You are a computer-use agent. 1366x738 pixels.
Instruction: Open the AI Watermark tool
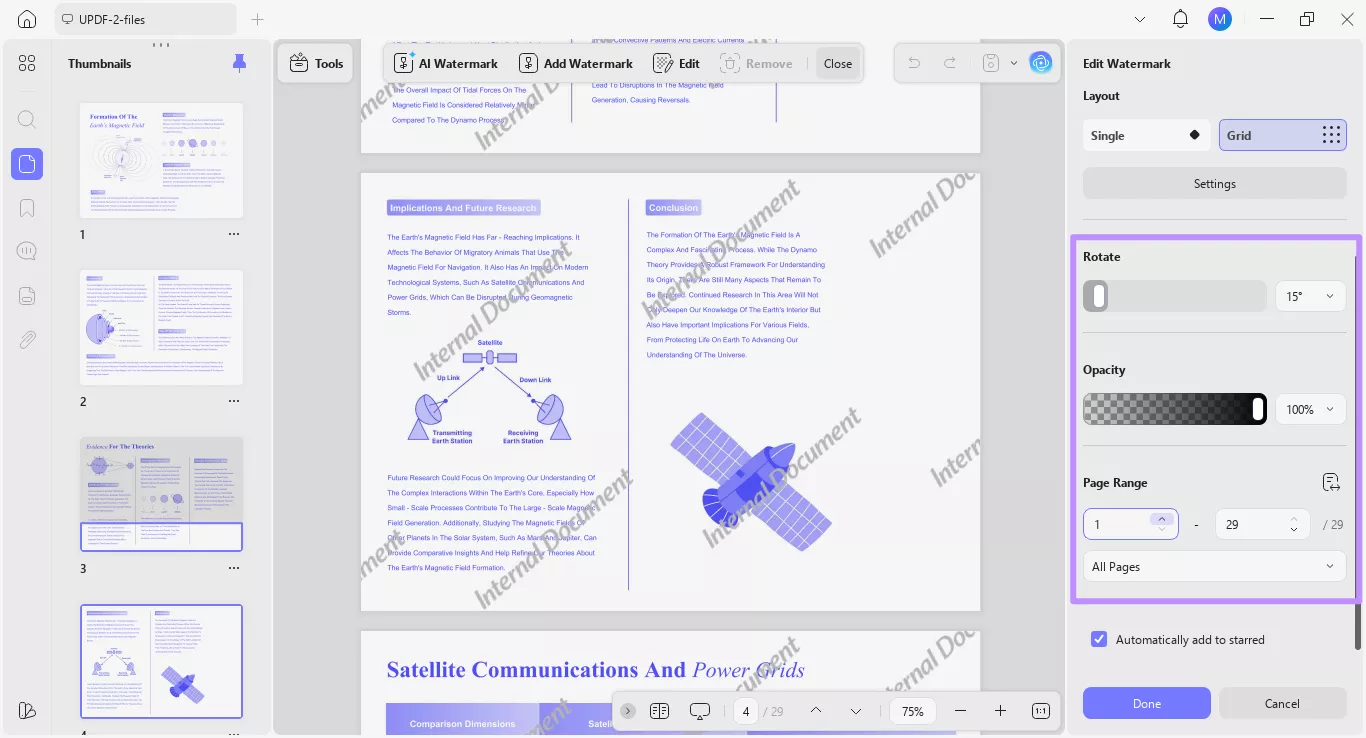point(446,63)
